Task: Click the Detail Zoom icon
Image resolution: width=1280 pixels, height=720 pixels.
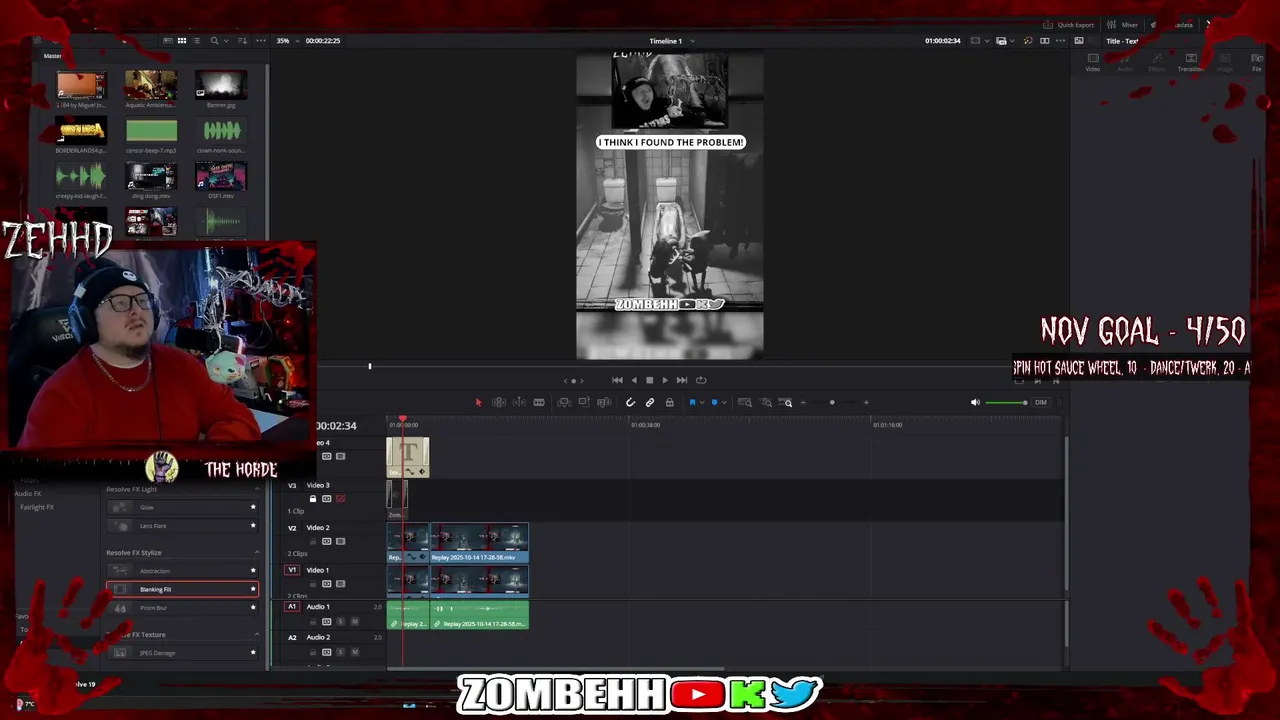Action: tap(766, 402)
